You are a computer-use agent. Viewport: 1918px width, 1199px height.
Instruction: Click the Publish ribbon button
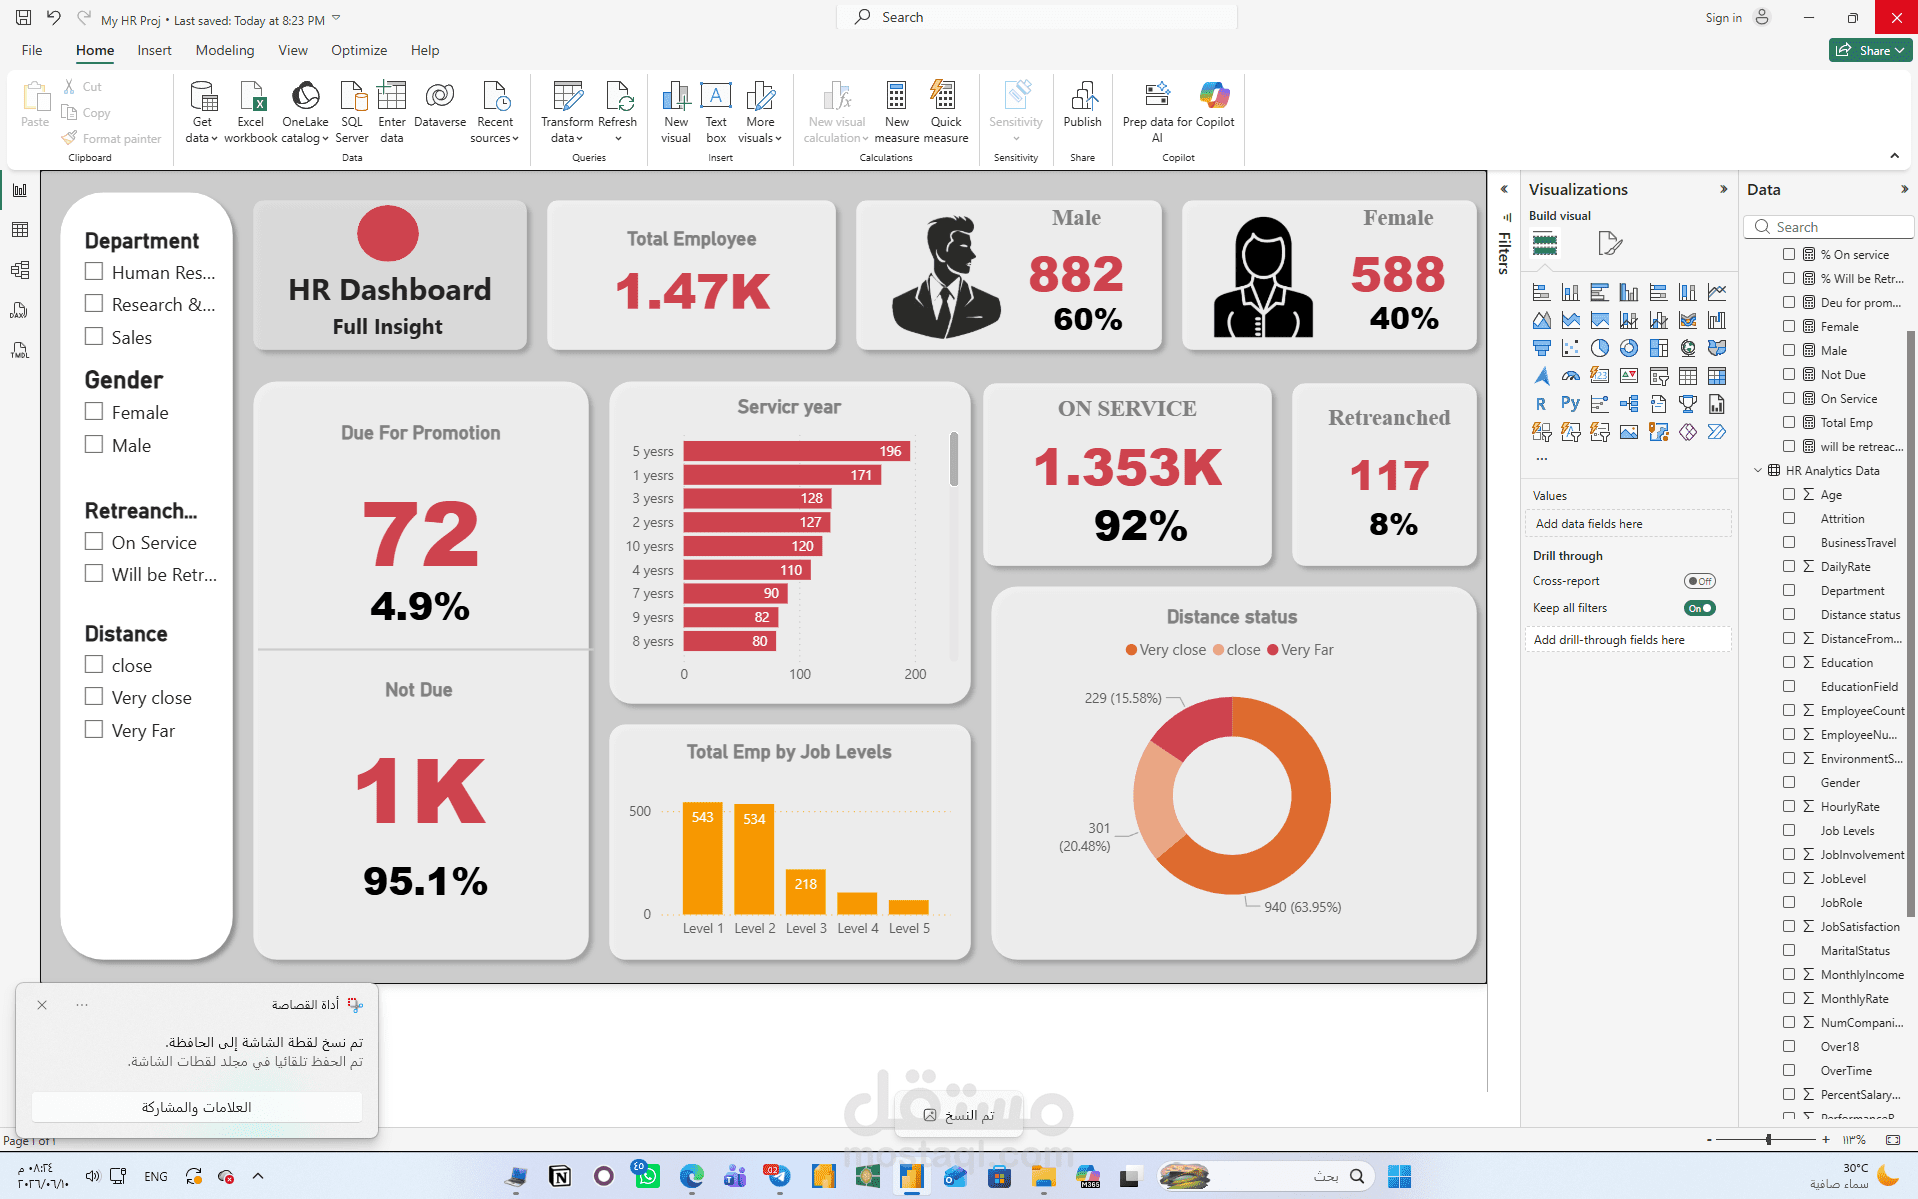coord(1082,106)
